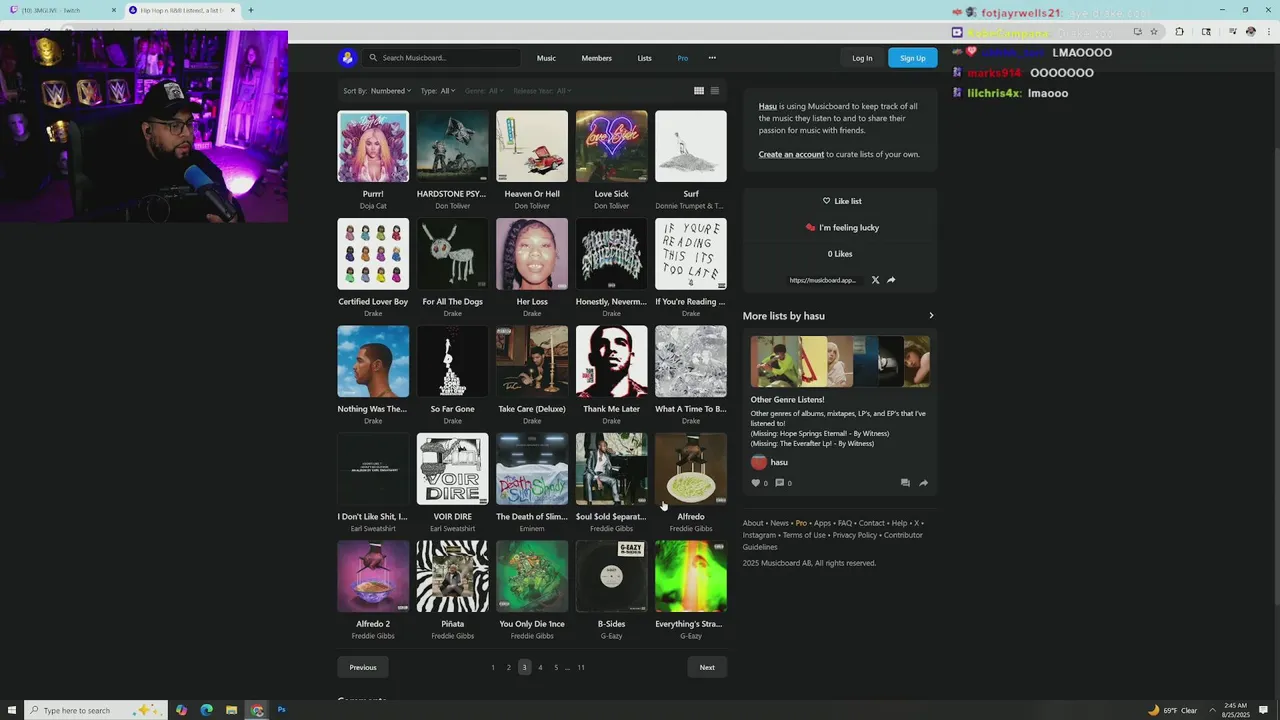The width and height of the screenshot is (1280, 720).
Task: Bookmark page with browser star icon
Action: click(1154, 32)
